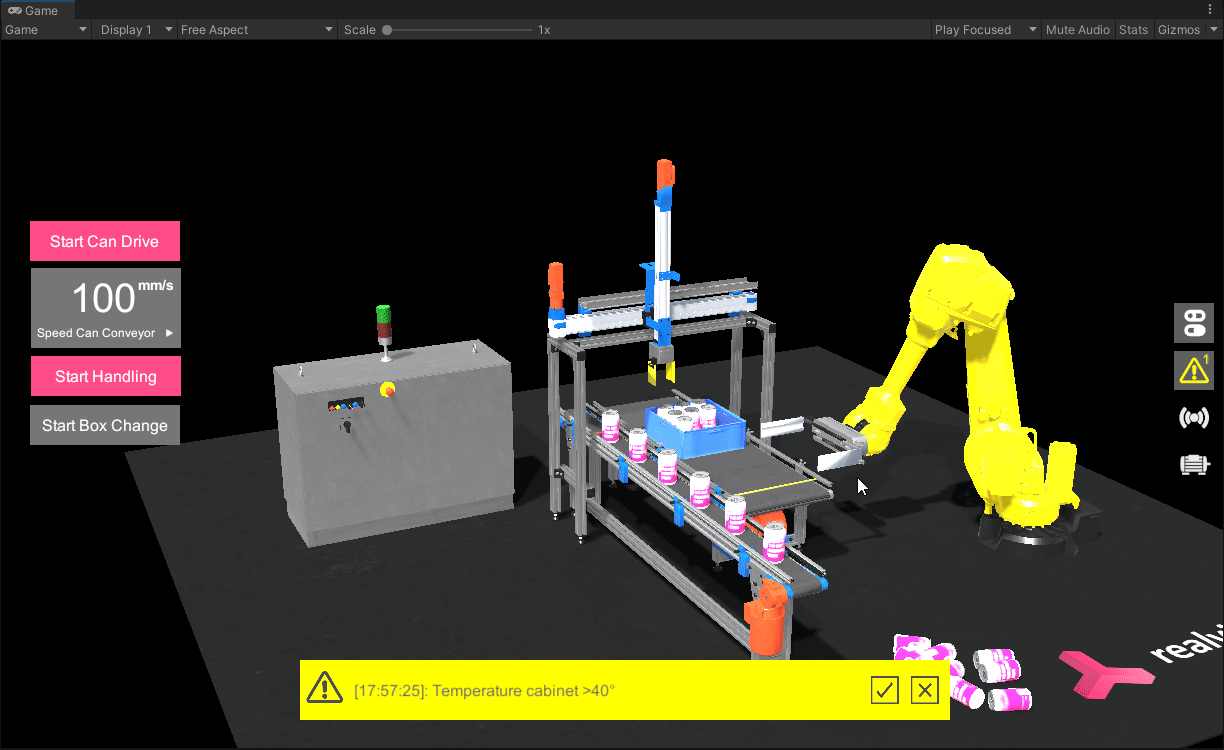Click the toggle switches icon in right sidebar
The image size is (1224, 750).
tap(1193, 324)
